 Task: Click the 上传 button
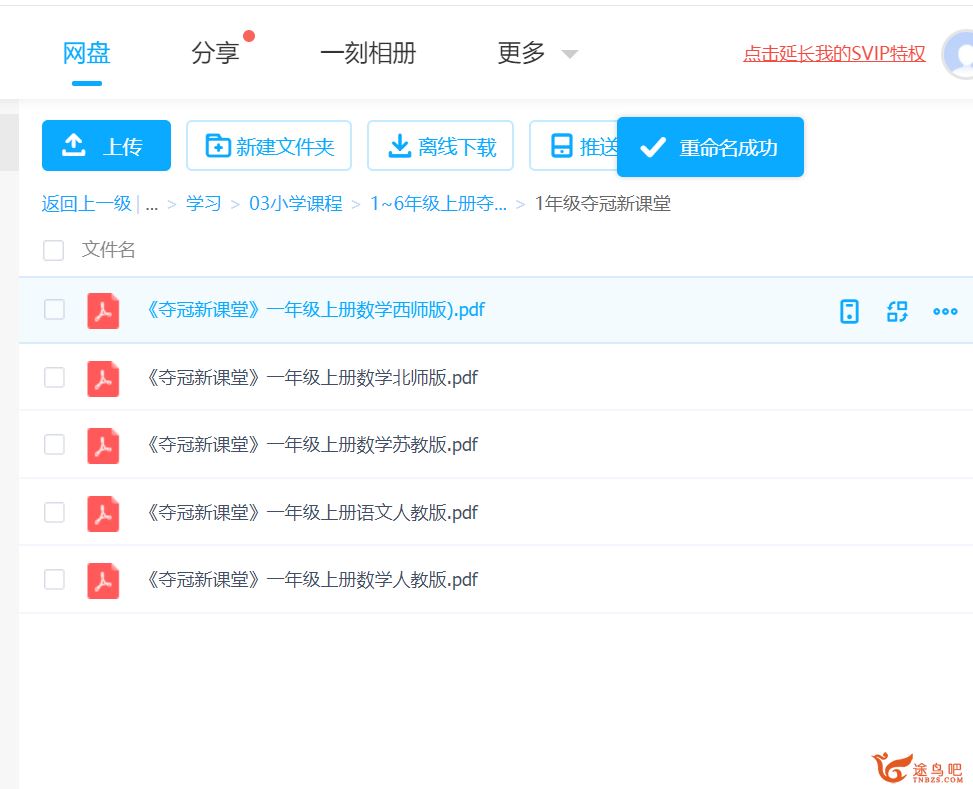(106, 145)
